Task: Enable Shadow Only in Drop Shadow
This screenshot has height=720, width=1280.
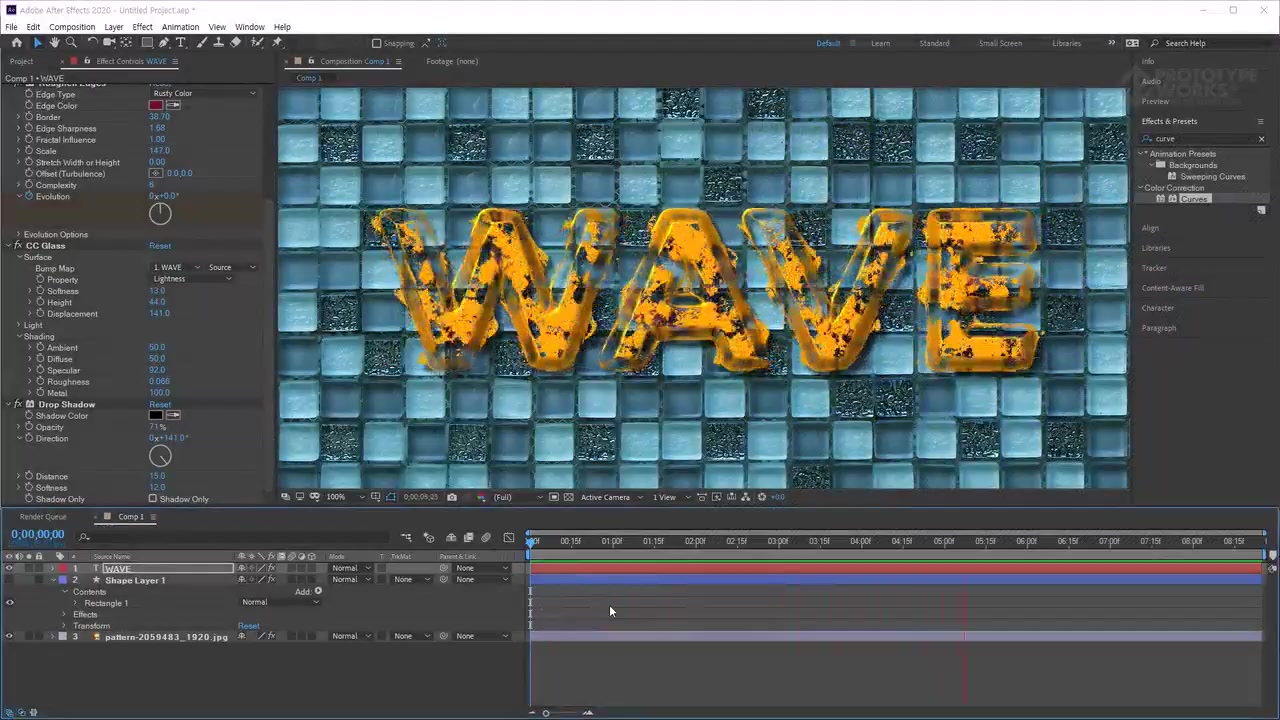Action: click(153, 499)
